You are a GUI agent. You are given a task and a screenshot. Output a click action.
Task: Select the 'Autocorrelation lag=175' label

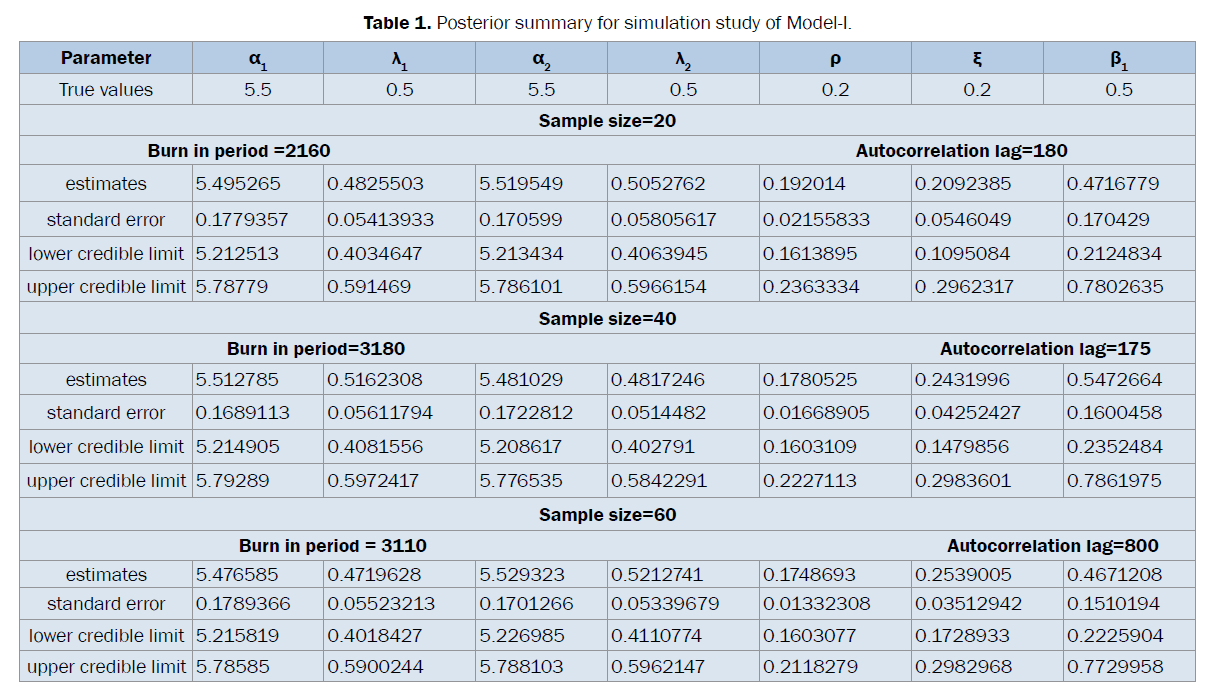[x=1045, y=349]
